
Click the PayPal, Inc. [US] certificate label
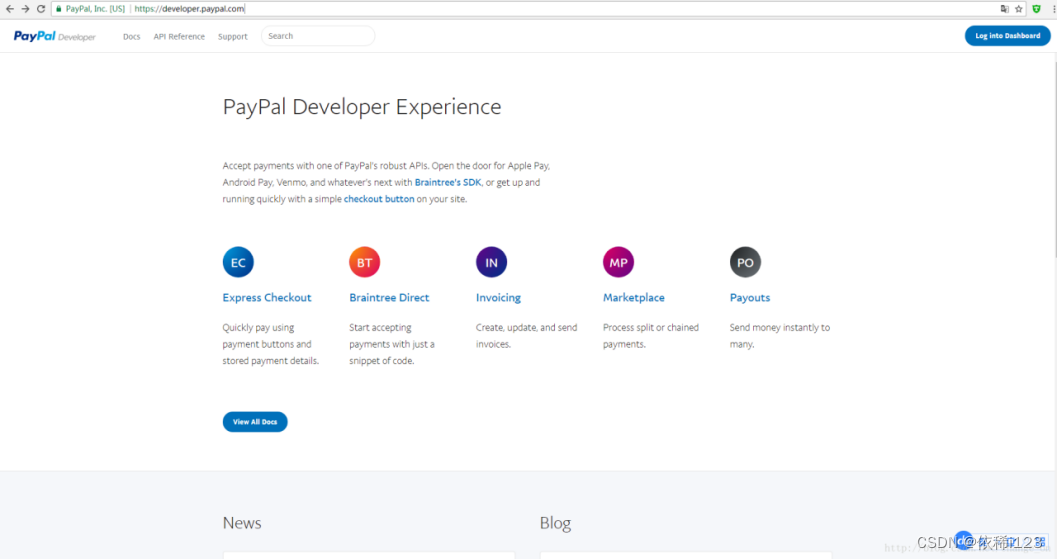click(x=95, y=9)
